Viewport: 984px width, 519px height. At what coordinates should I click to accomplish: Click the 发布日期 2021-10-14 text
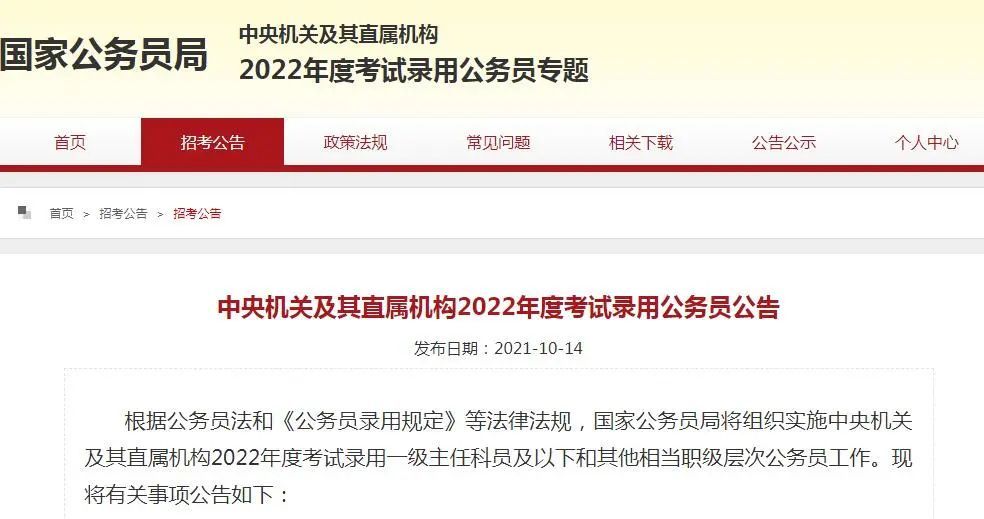(498, 348)
